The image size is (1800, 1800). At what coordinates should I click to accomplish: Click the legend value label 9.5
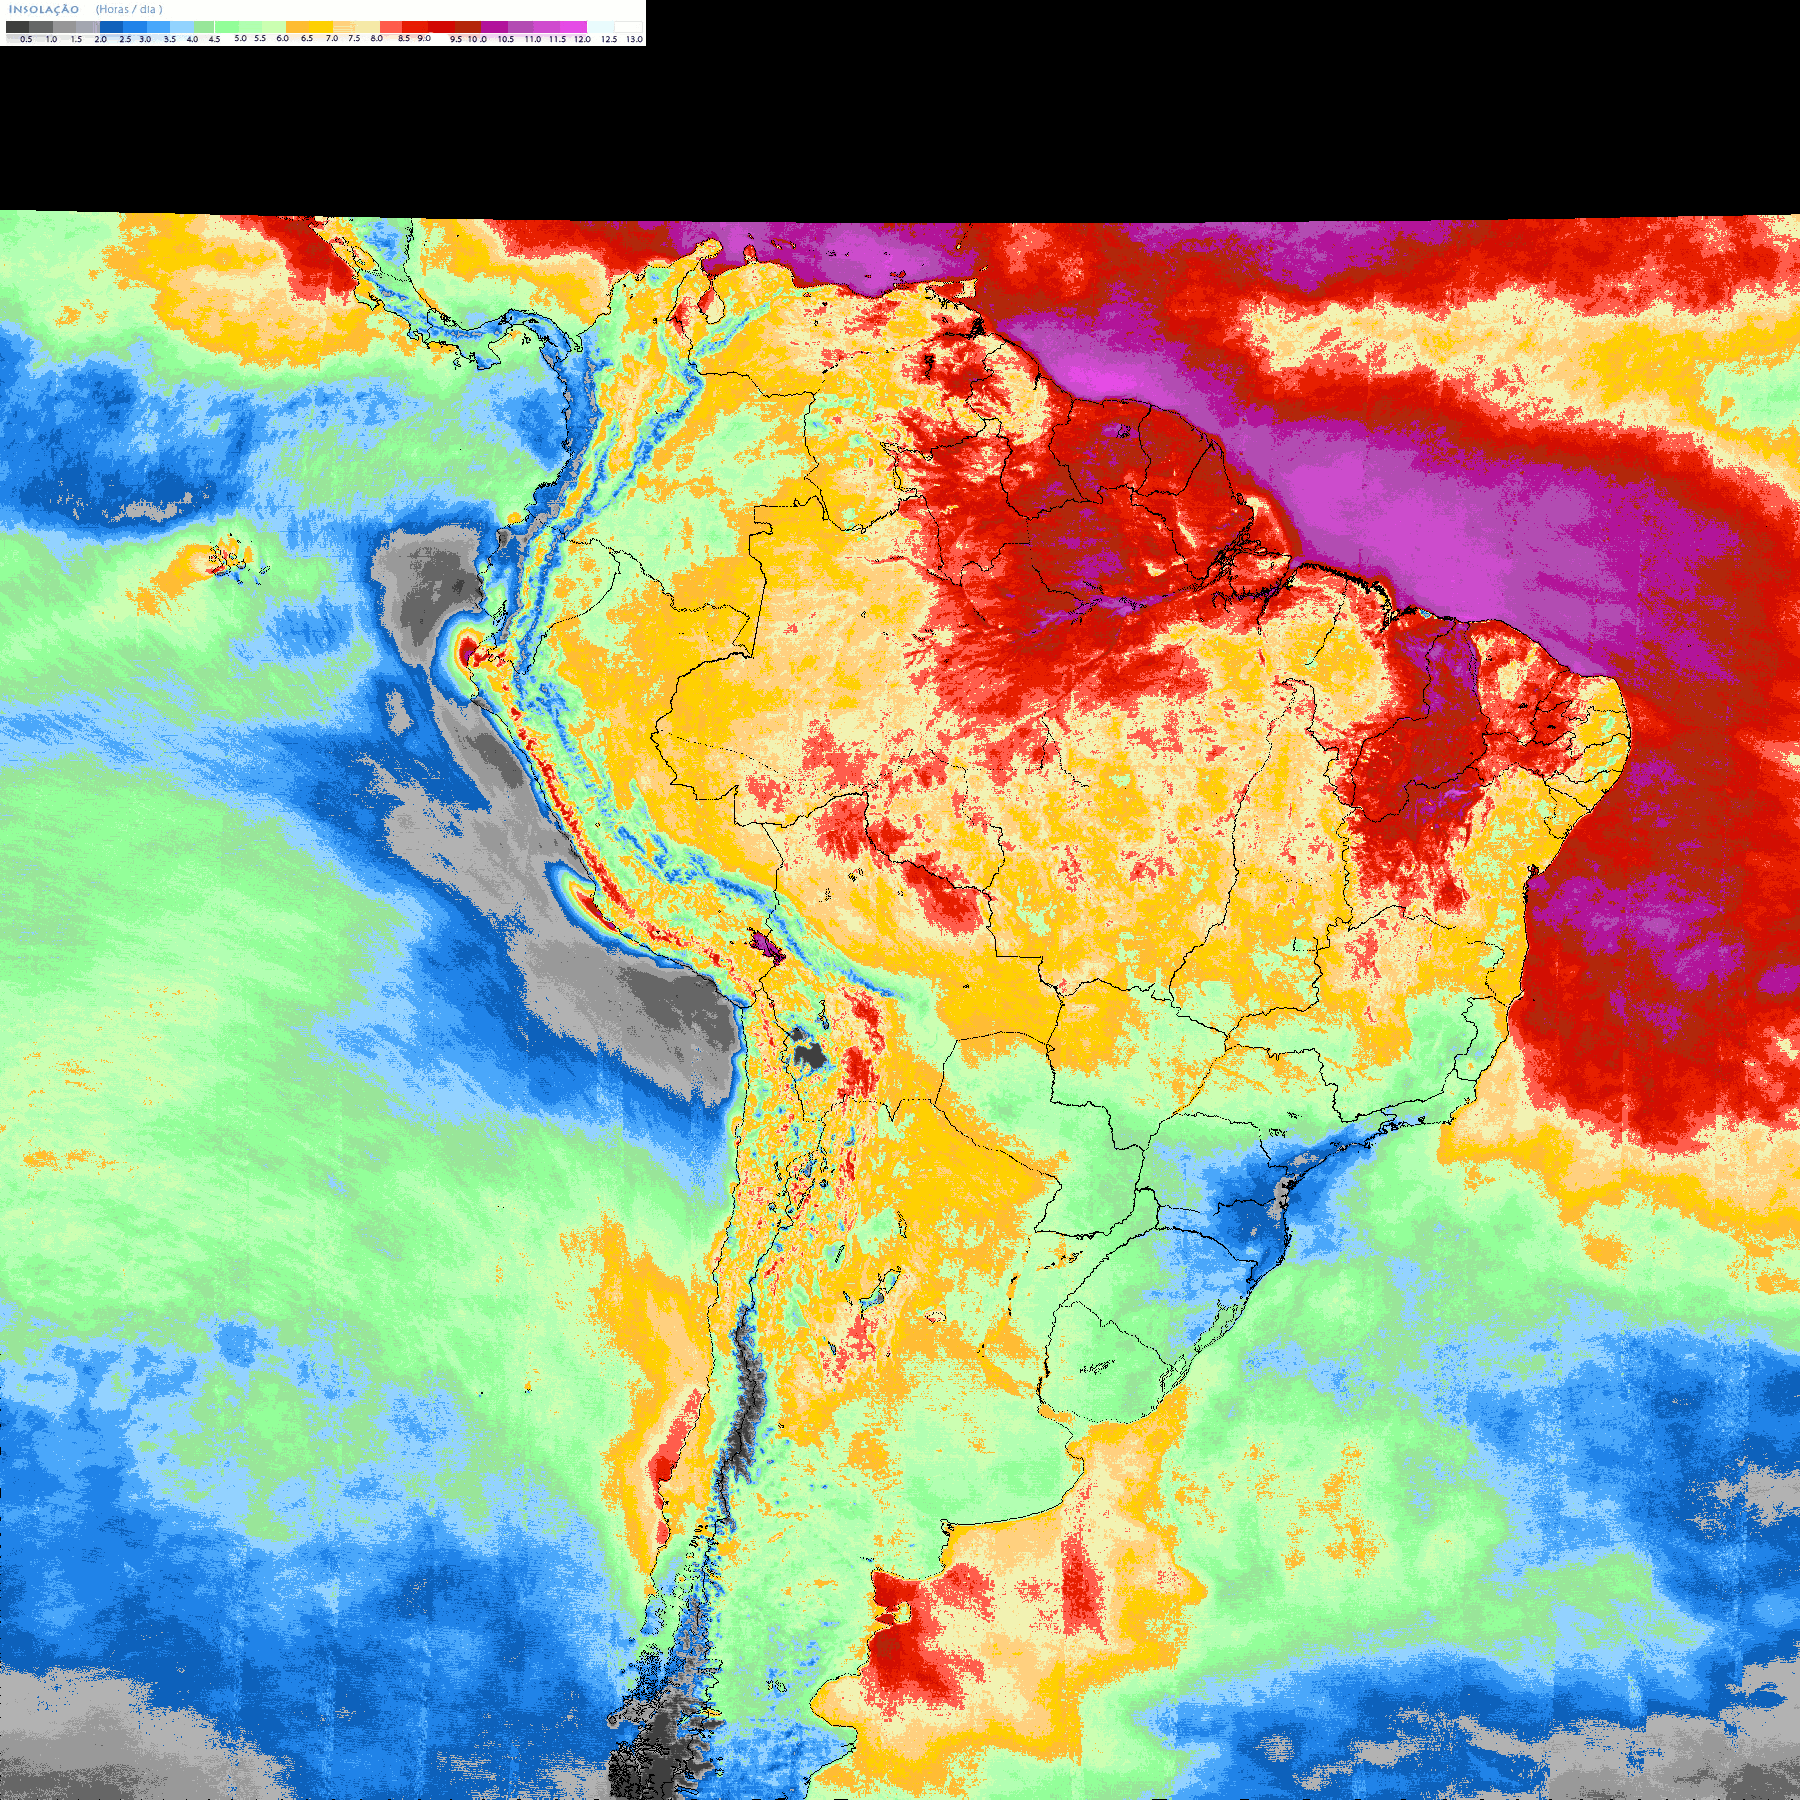coord(456,39)
